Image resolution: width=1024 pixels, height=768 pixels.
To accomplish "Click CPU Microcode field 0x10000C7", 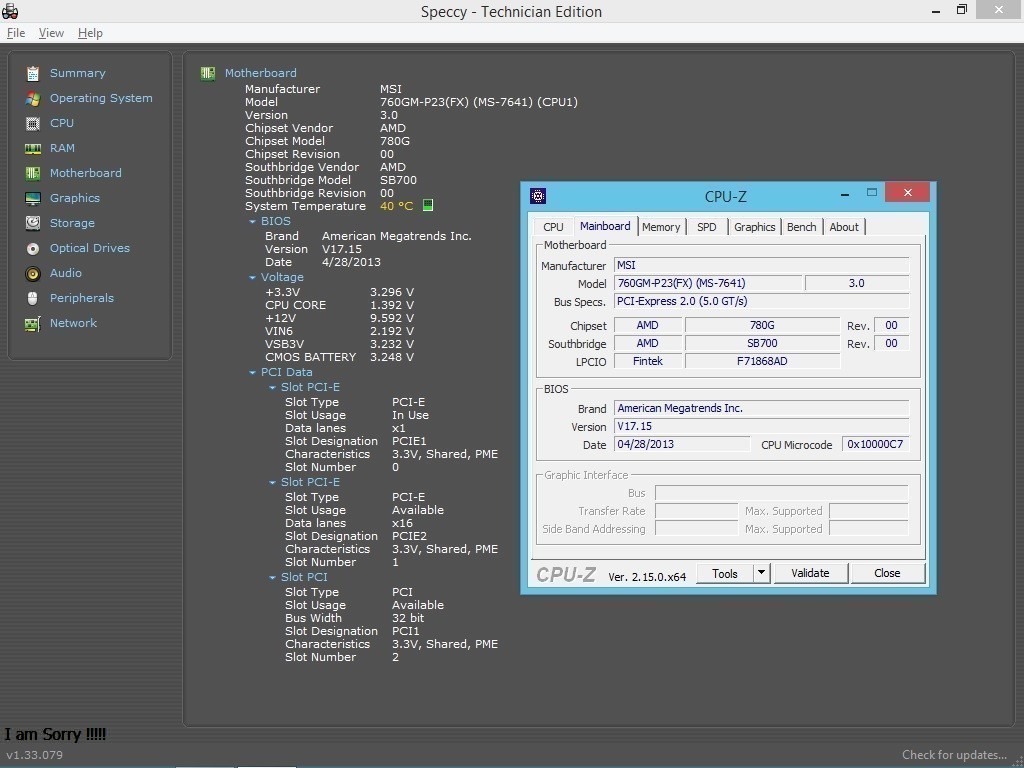I will click(875, 444).
